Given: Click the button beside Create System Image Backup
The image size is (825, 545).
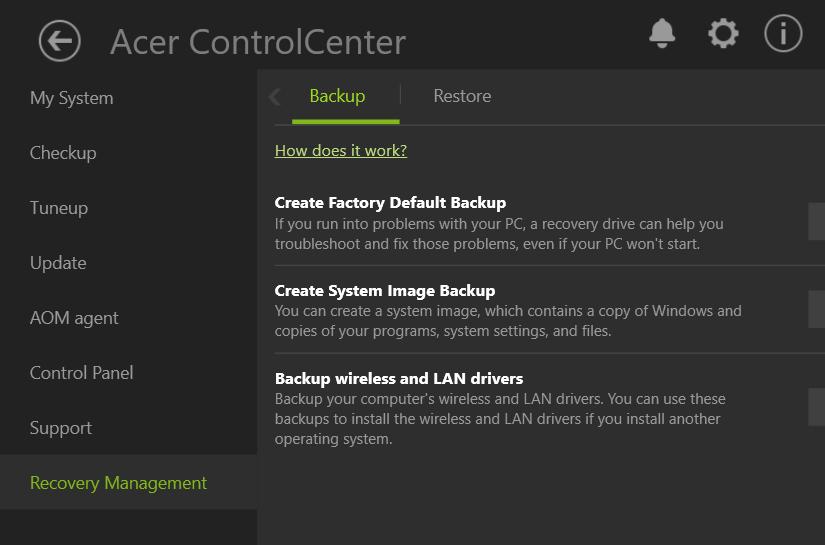Looking at the screenshot, I should 817,309.
